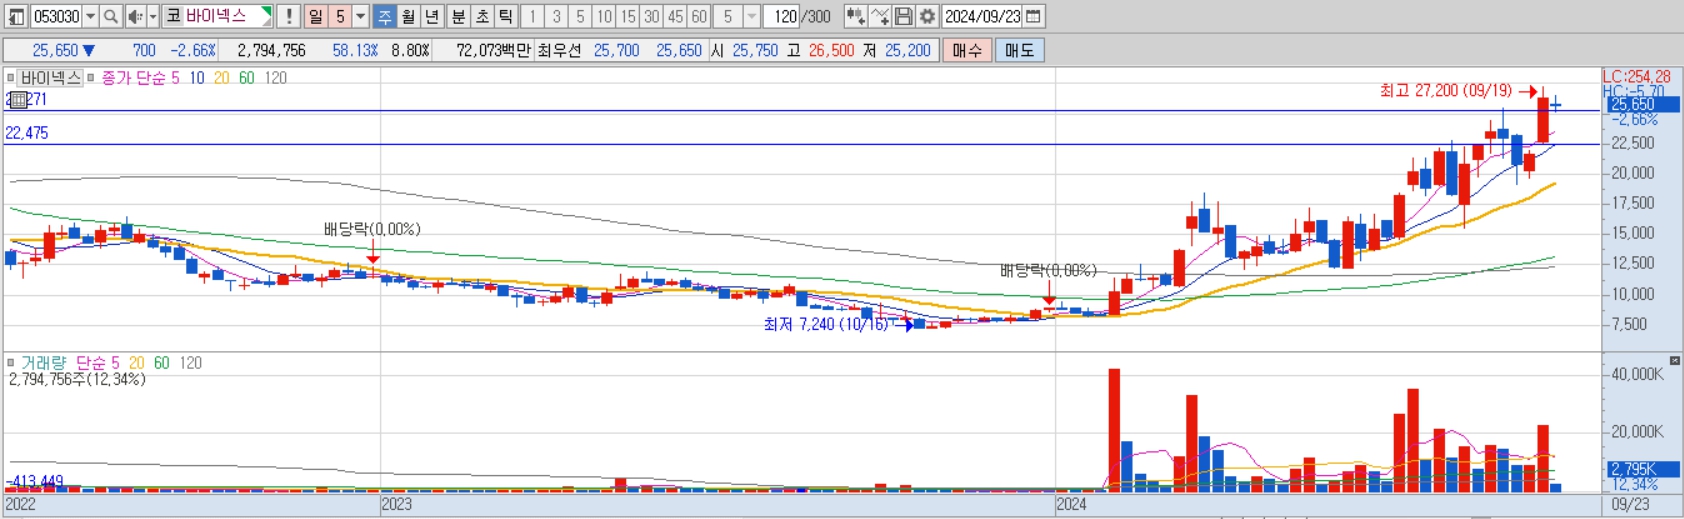Expand the interval dropdown next to 일 5
Image resolution: width=1684 pixels, height=519 pixels.
click(360, 16)
